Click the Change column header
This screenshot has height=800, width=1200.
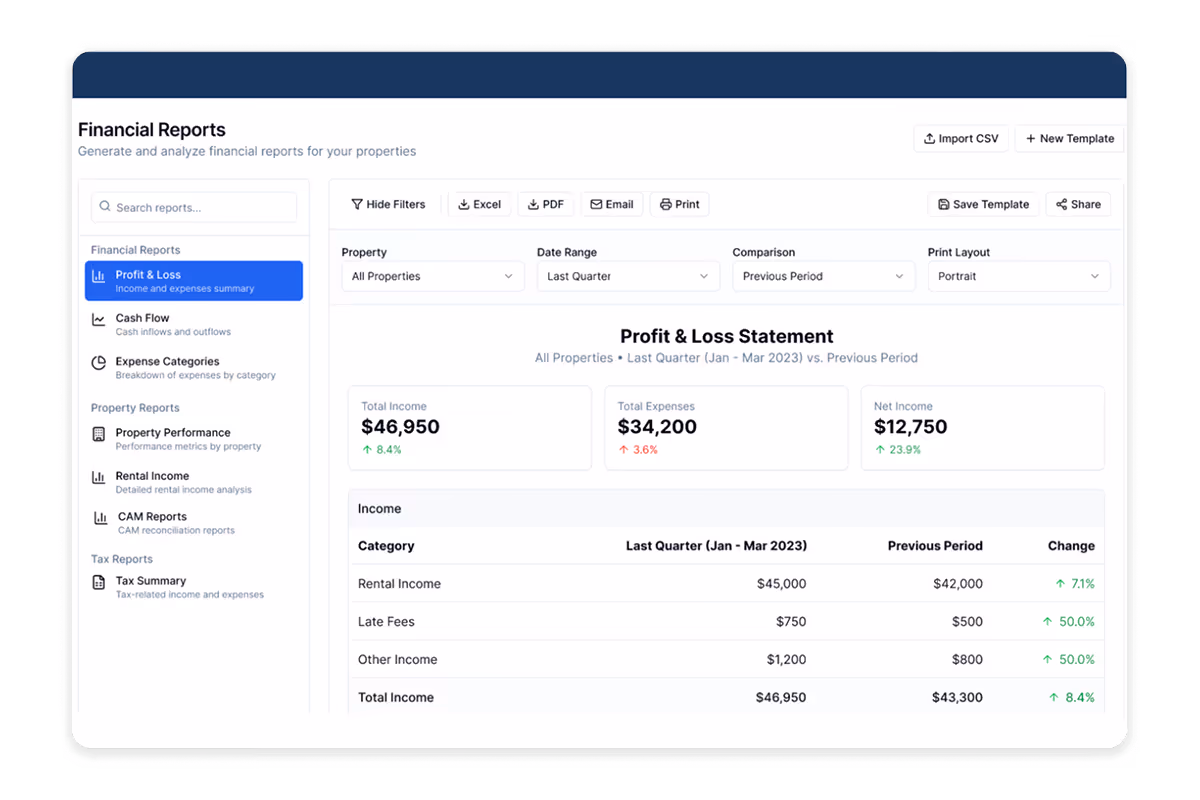coord(1071,545)
